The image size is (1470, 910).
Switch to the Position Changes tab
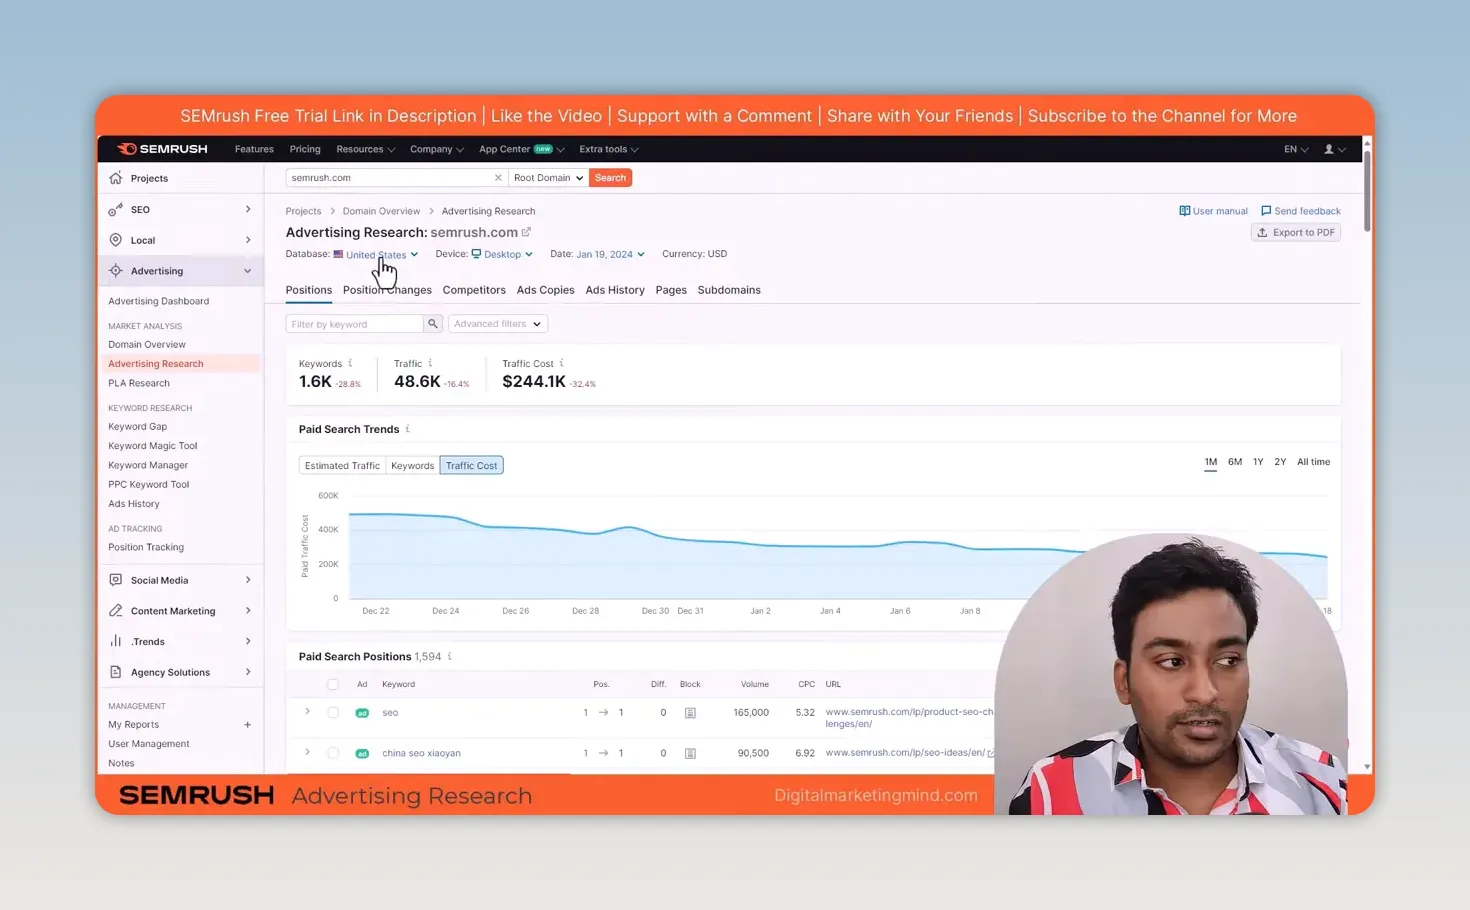click(387, 290)
